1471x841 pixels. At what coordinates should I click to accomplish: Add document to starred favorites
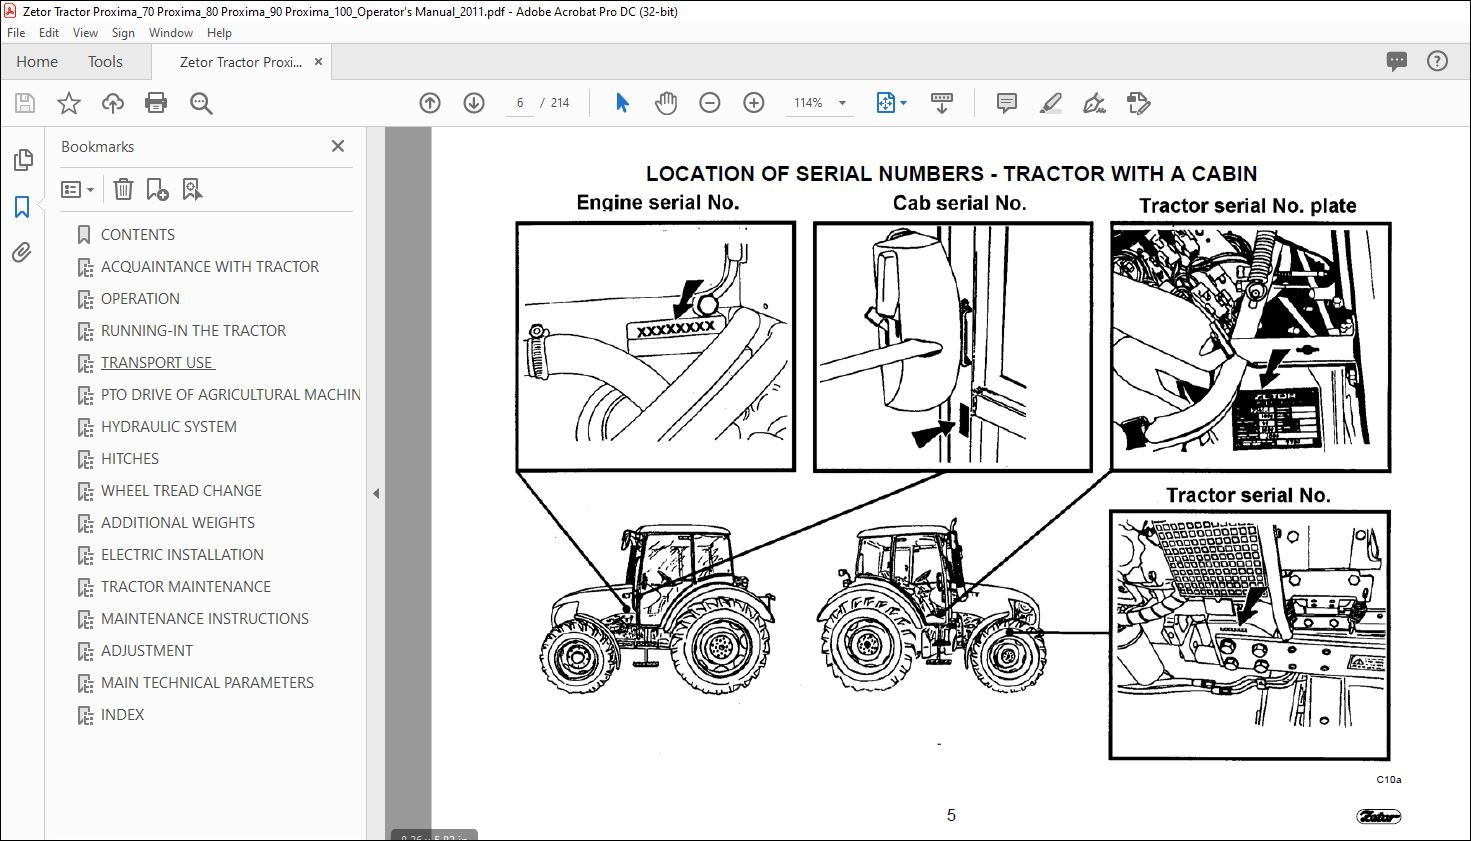point(69,103)
